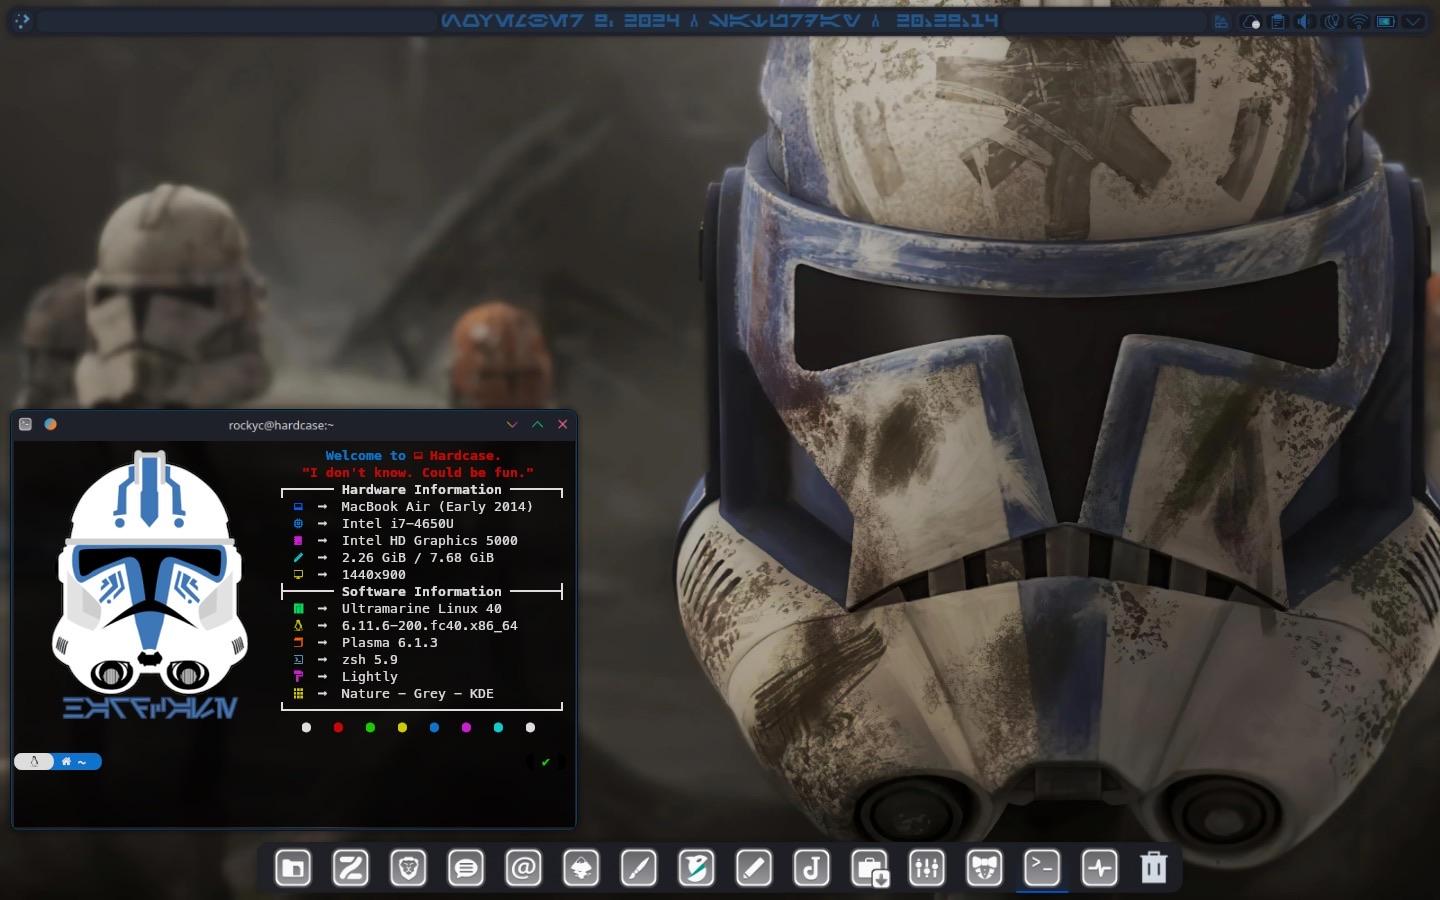Screen dimensions: 1440x900
Task: Minimize the terminal with the down chevron
Action: click(512, 424)
